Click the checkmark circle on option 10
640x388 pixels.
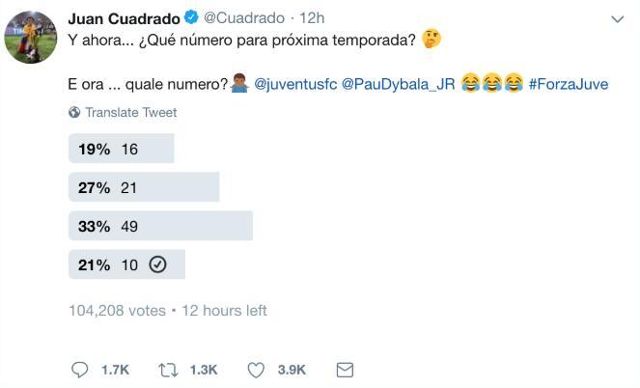pos(158,264)
